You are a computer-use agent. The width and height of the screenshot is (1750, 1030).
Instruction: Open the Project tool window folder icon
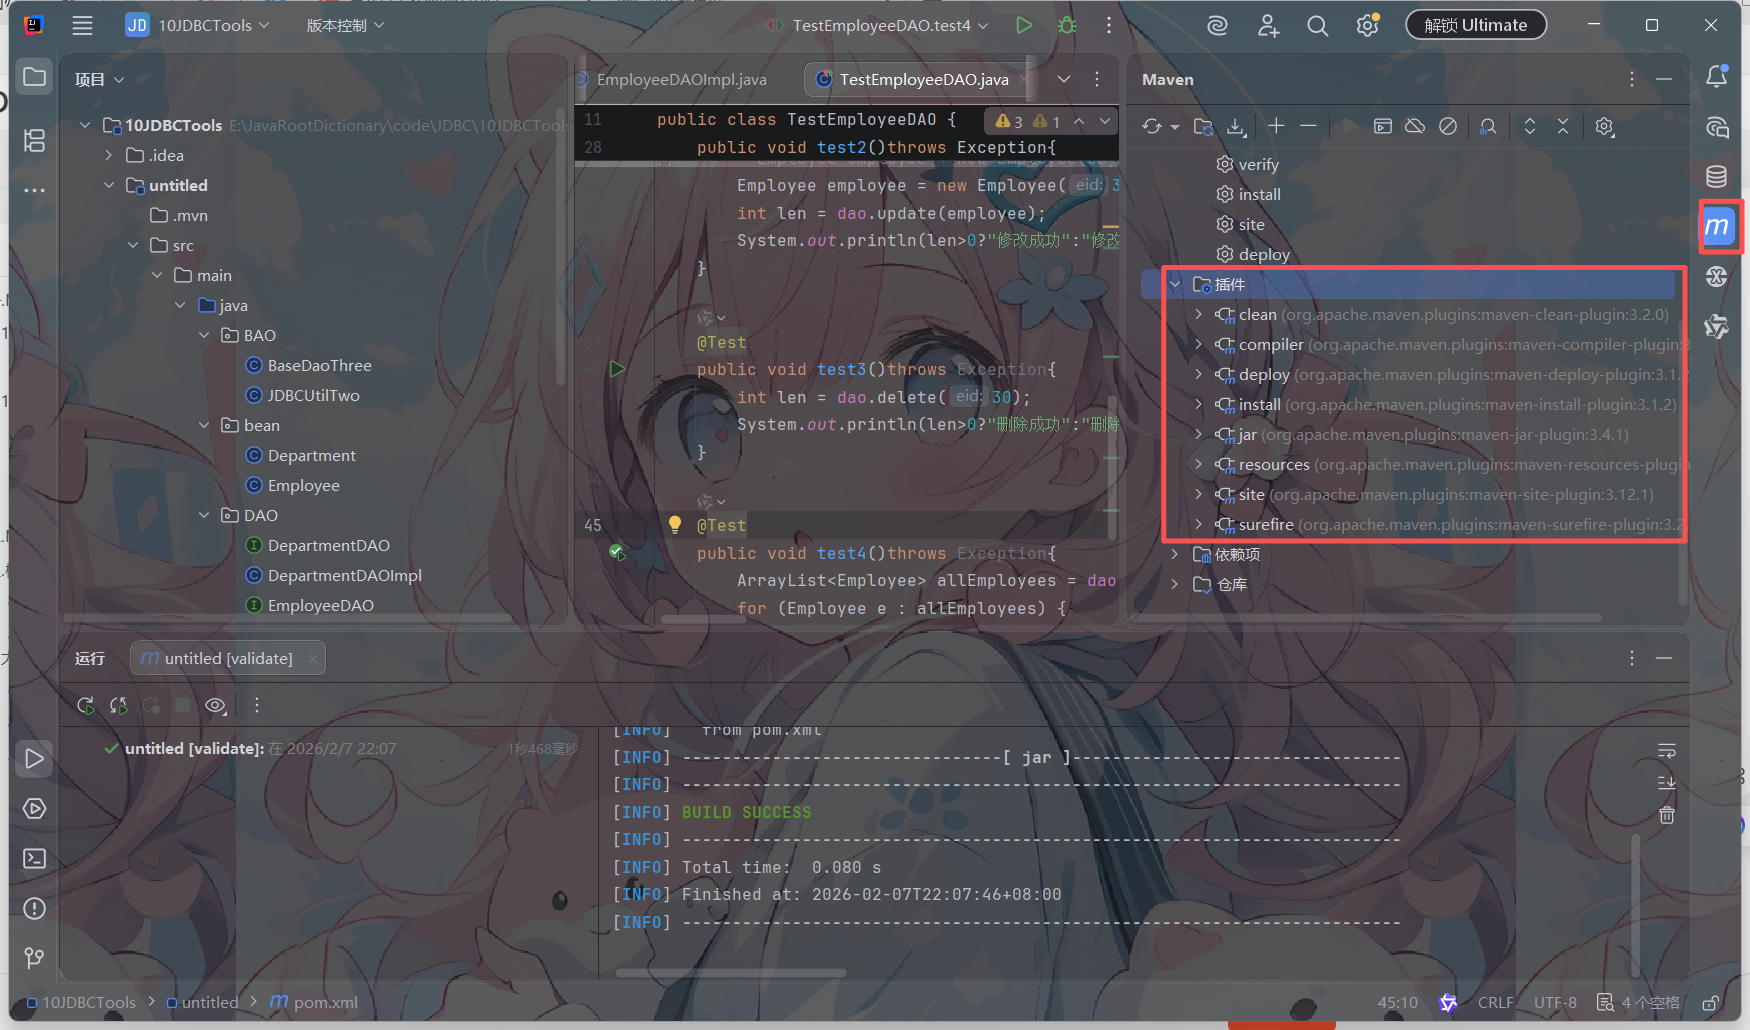34,77
